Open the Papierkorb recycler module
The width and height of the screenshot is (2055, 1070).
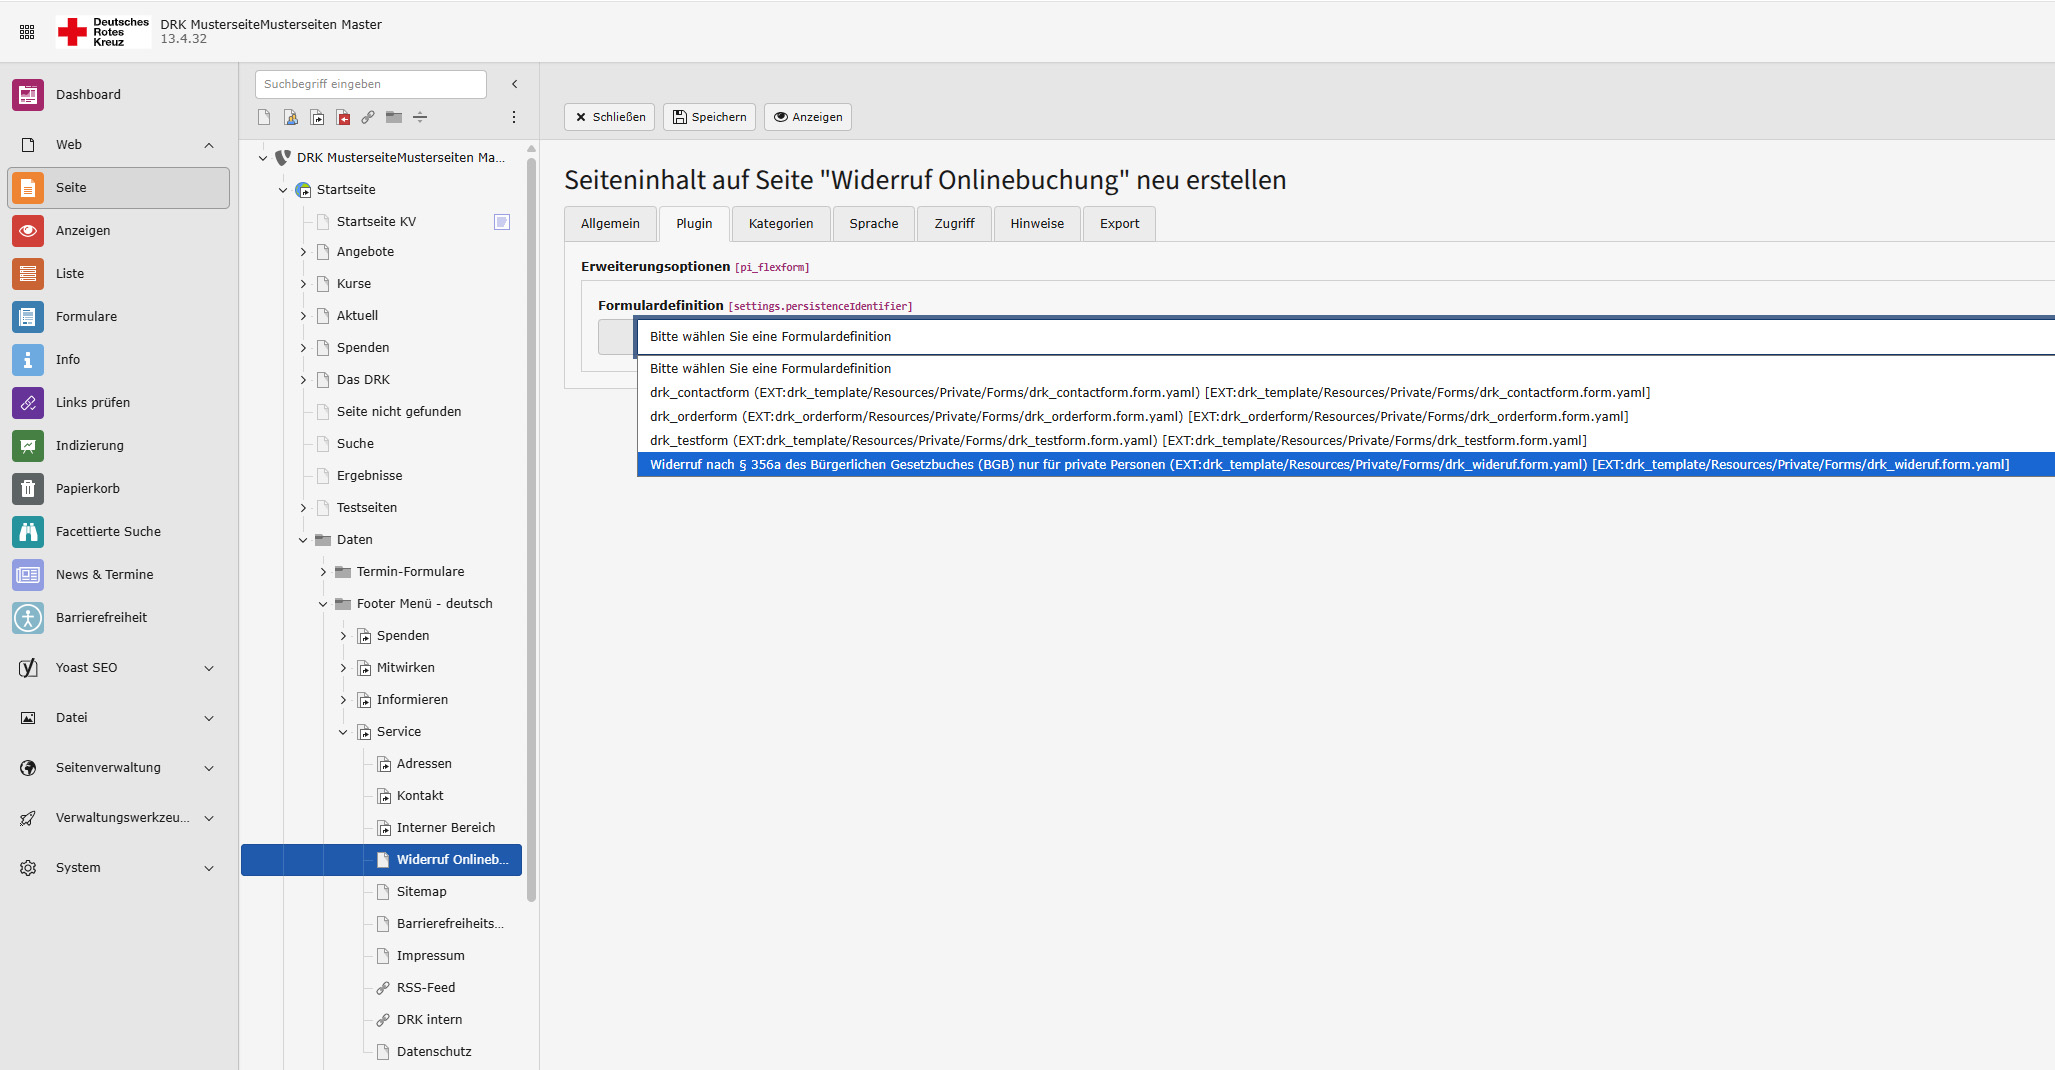(x=119, y=489)
